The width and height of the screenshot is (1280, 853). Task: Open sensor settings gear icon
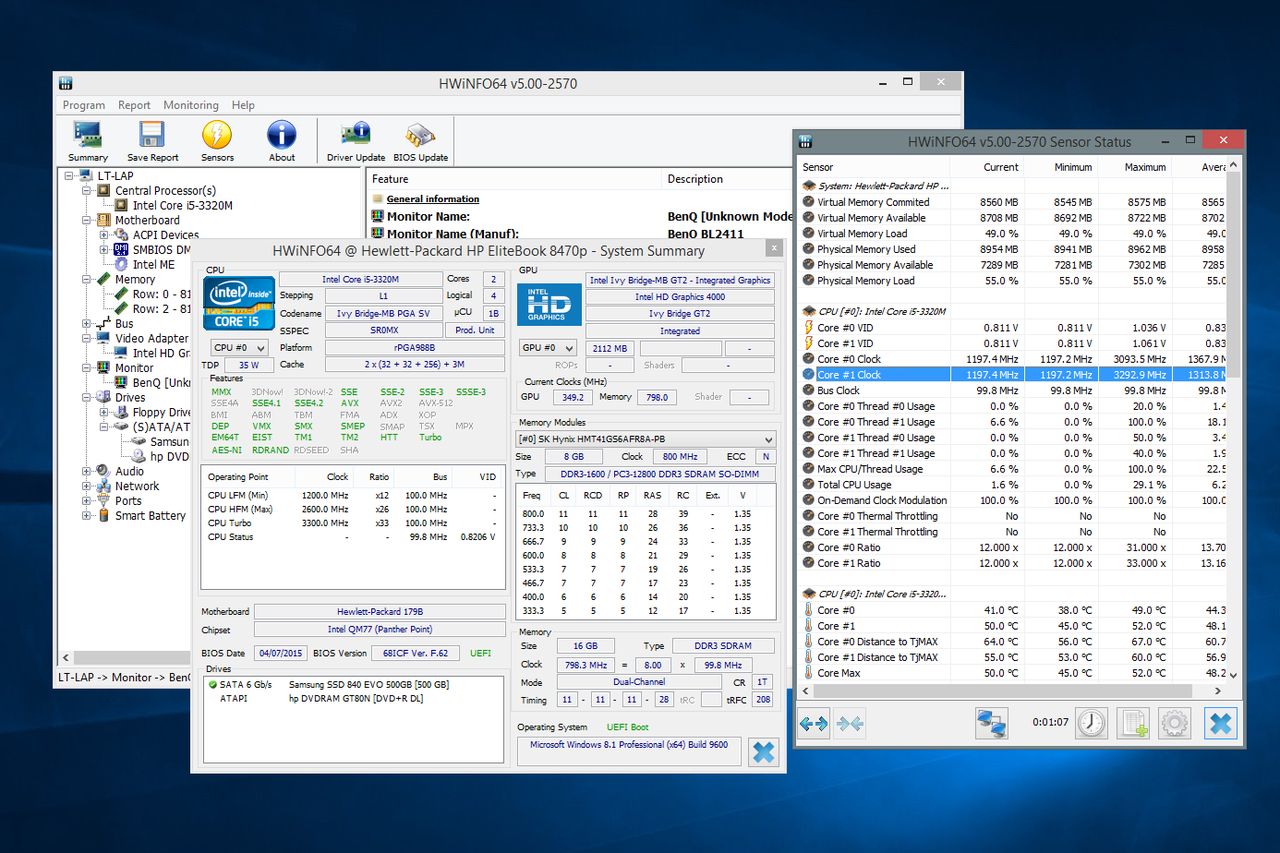coord(1174,723)
